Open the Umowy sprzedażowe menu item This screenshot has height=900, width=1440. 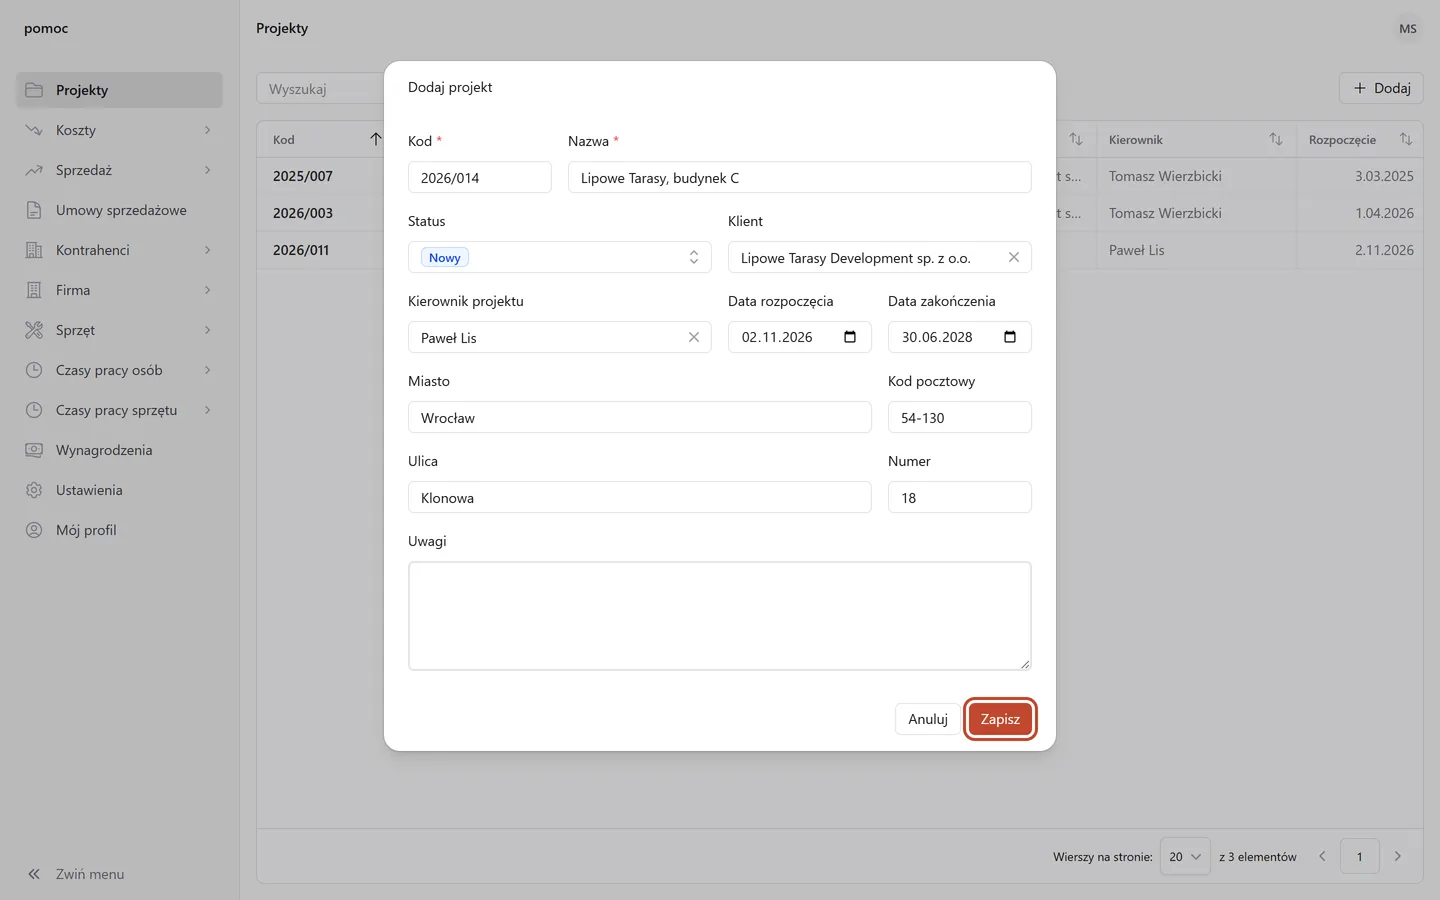[119, 210]
